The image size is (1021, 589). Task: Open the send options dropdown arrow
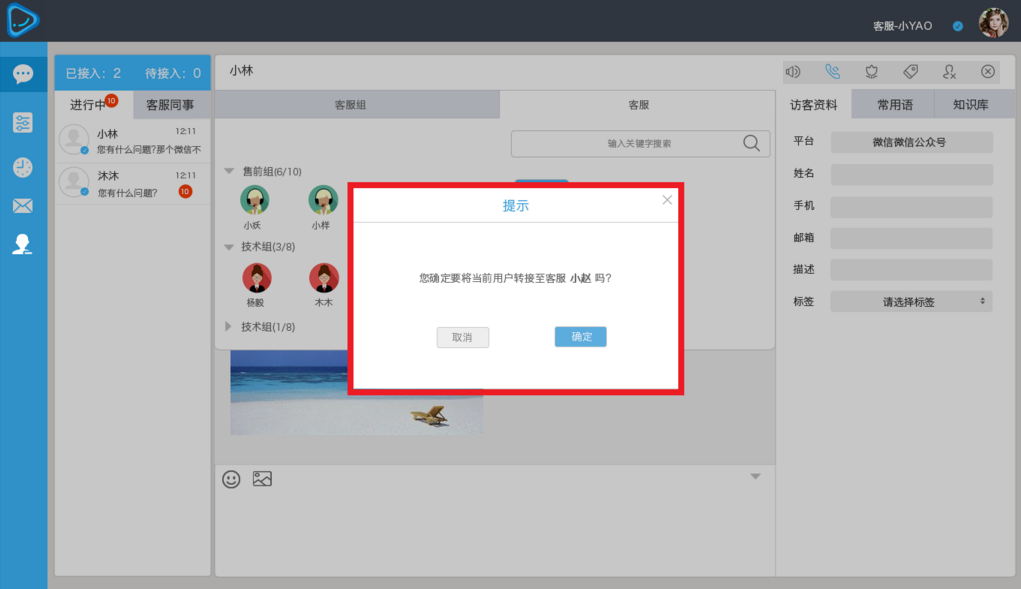click(x=755, y=476)
